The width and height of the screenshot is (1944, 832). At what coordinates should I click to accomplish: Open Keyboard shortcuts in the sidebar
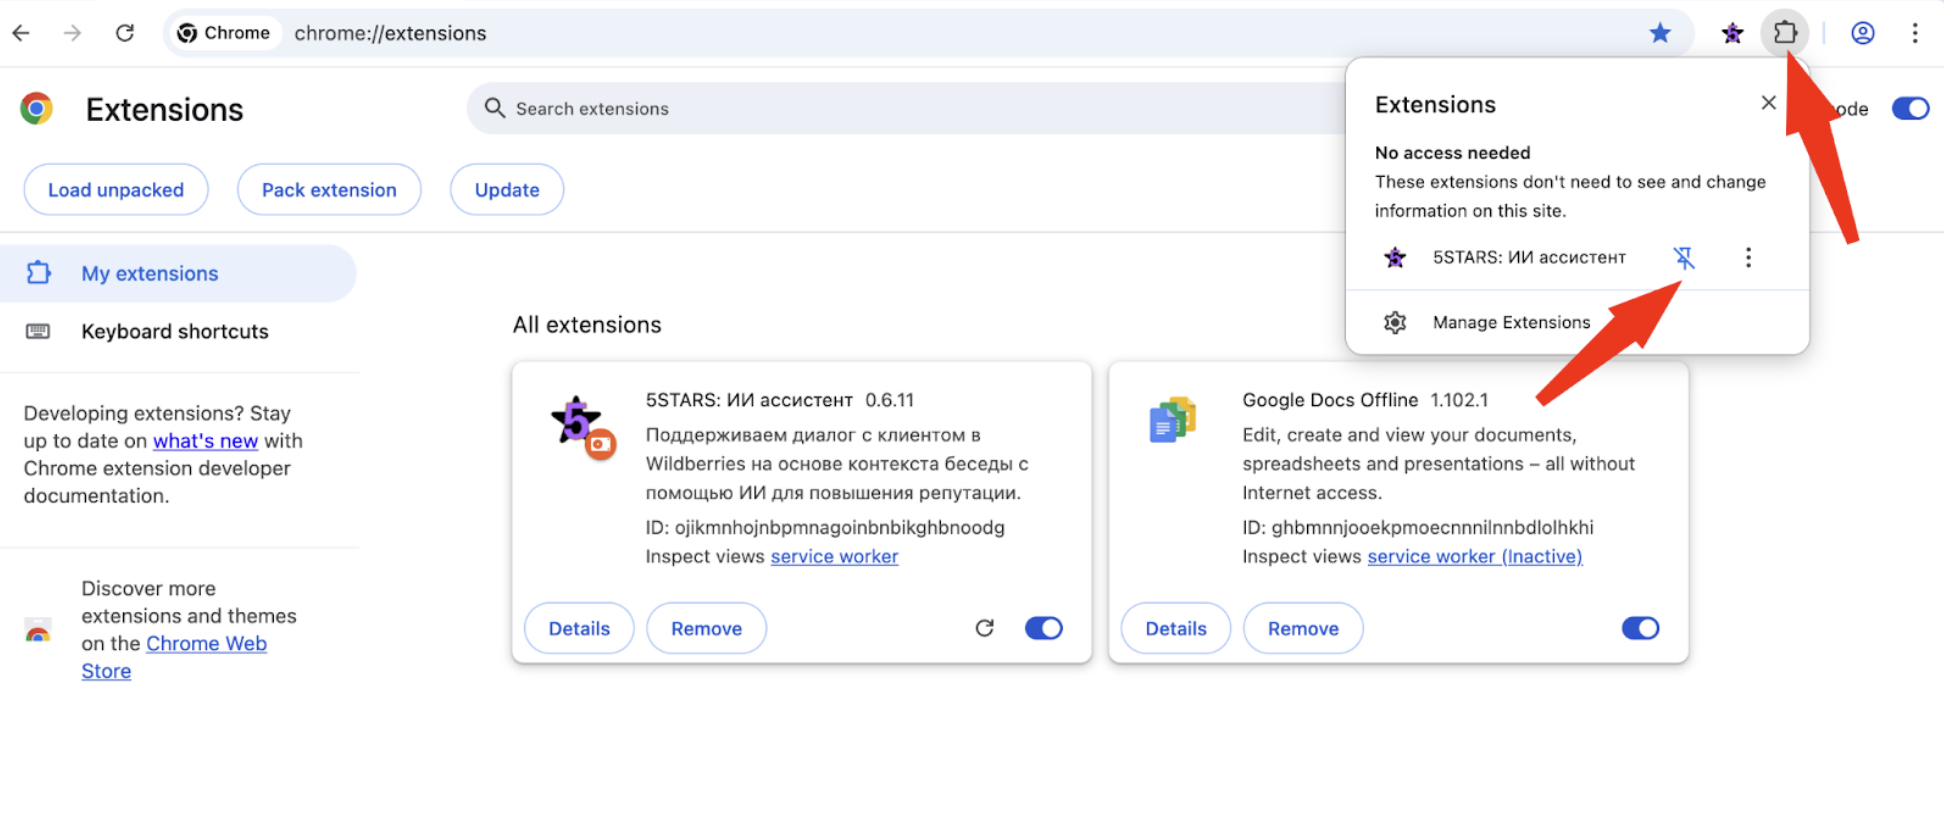pos(175,331)
